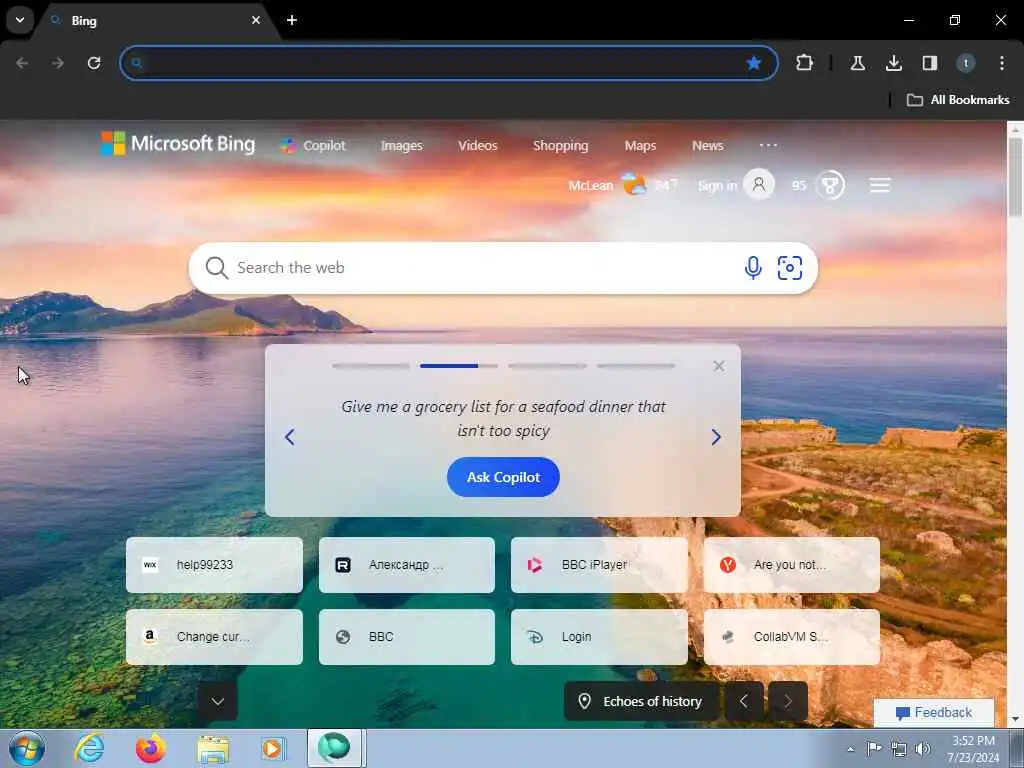Open the News menu item
1024x768 pixels.
click(x=707, y=146)
